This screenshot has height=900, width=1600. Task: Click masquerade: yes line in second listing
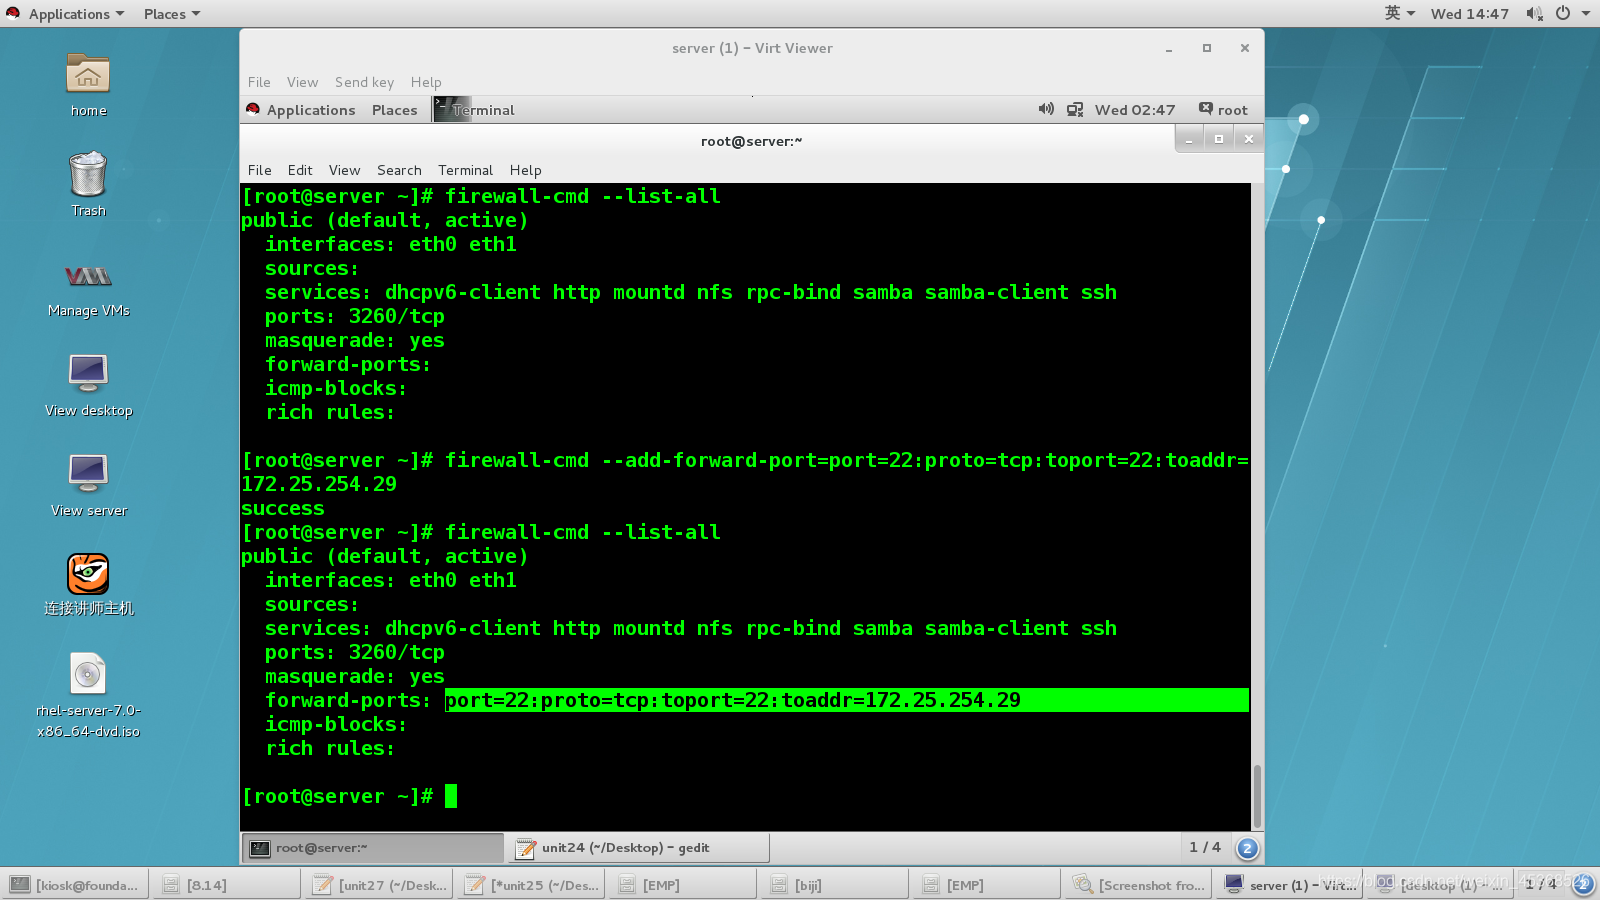click(x=355, y=676)
